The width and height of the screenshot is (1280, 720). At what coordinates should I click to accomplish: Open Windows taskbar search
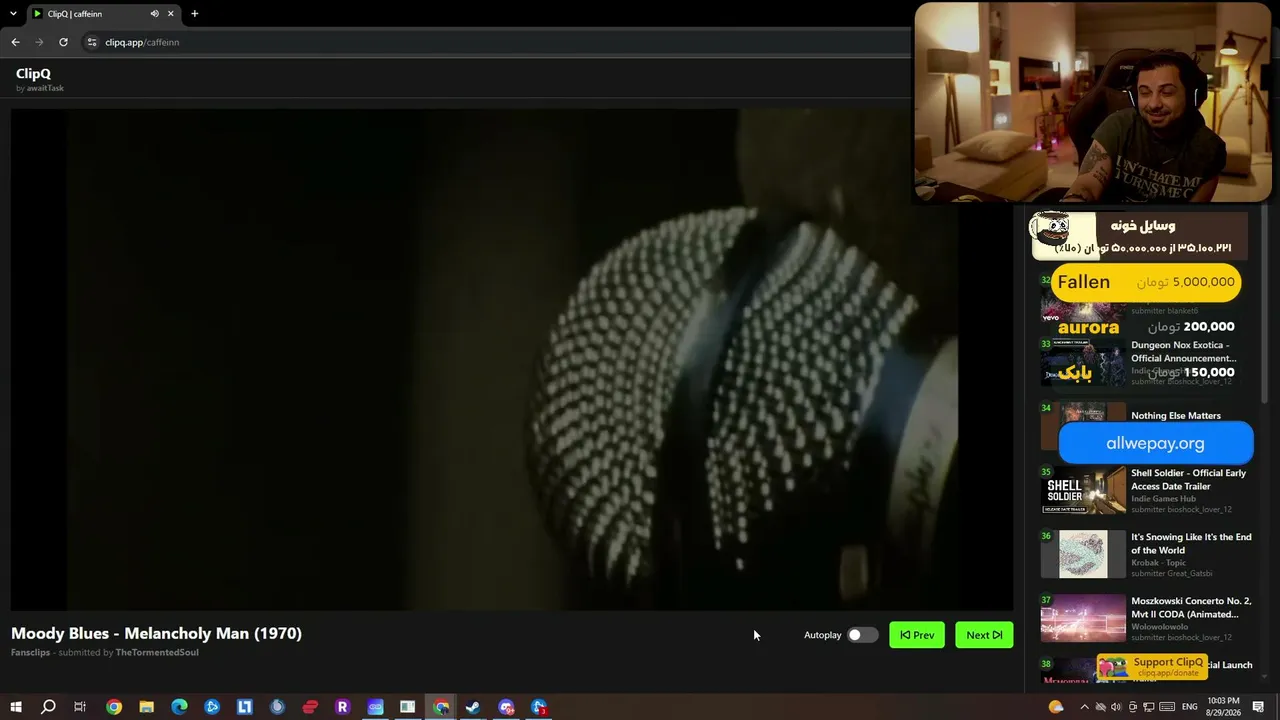tap(48, 707)
